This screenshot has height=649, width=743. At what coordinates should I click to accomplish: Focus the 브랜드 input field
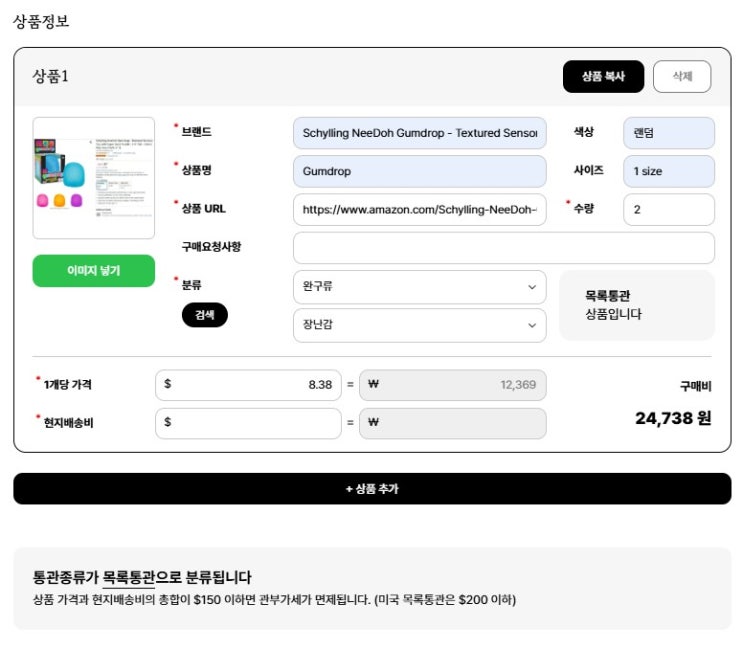click(419, 133)
